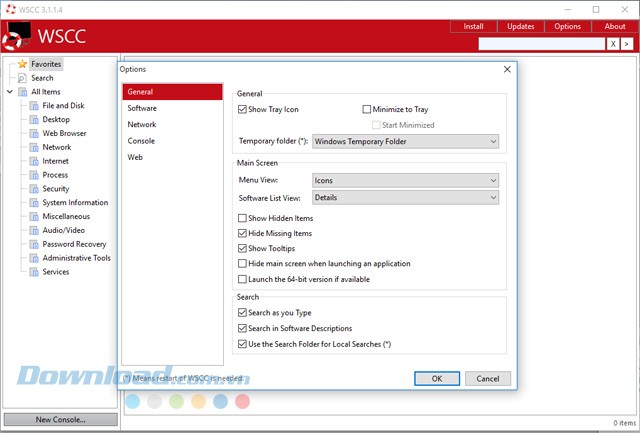The image size is (640, 433).
Task: Uncheck Show Tray Icon
Action: click(242, 109)
